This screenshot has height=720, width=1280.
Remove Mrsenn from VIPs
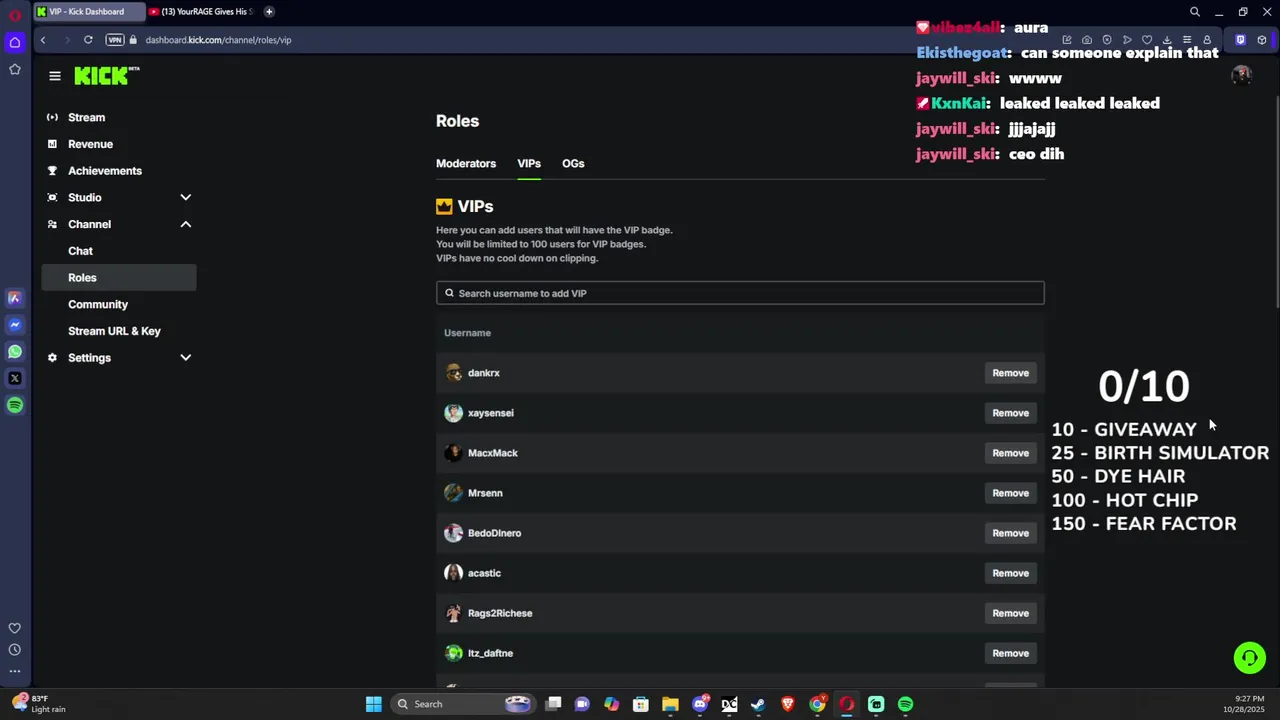[1010, 493]
